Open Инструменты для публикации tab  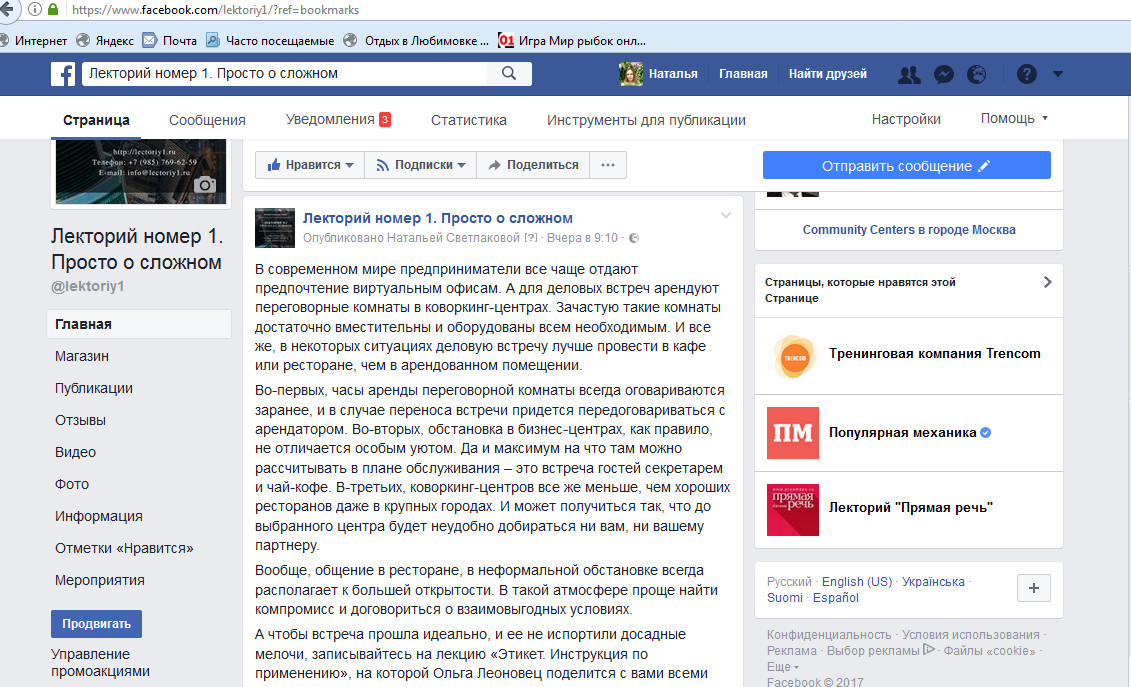[x=646, y=120]
